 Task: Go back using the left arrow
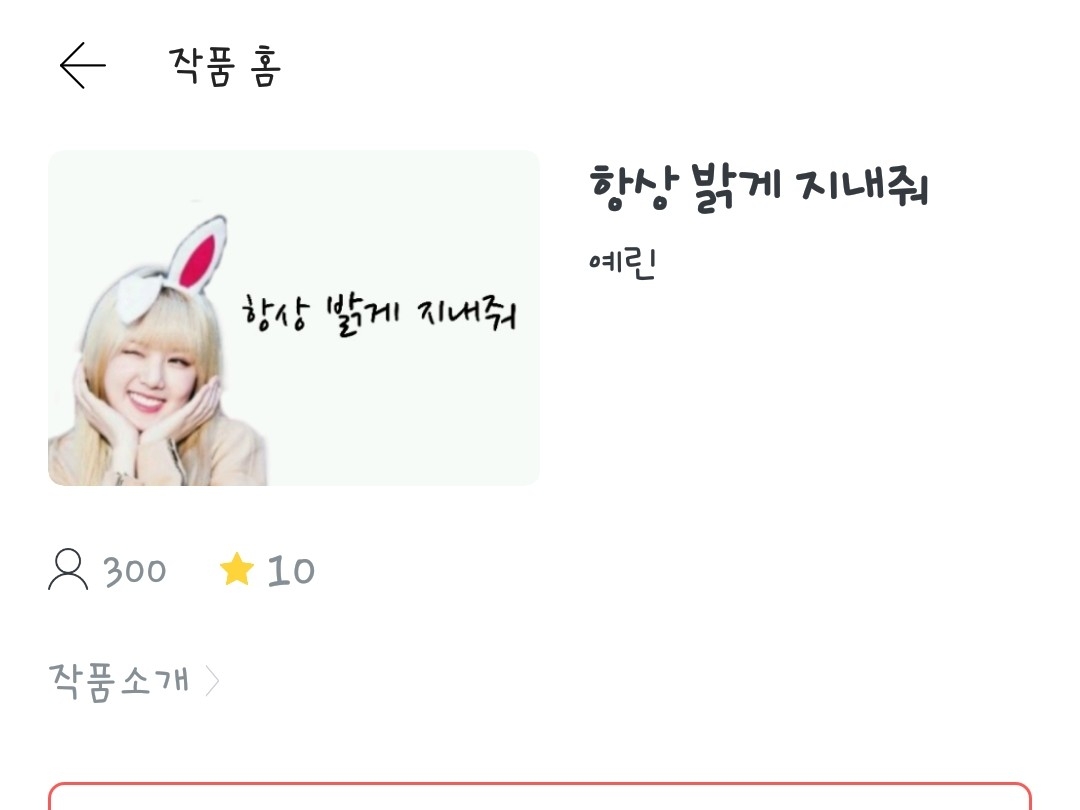click(x=83, y=65)
